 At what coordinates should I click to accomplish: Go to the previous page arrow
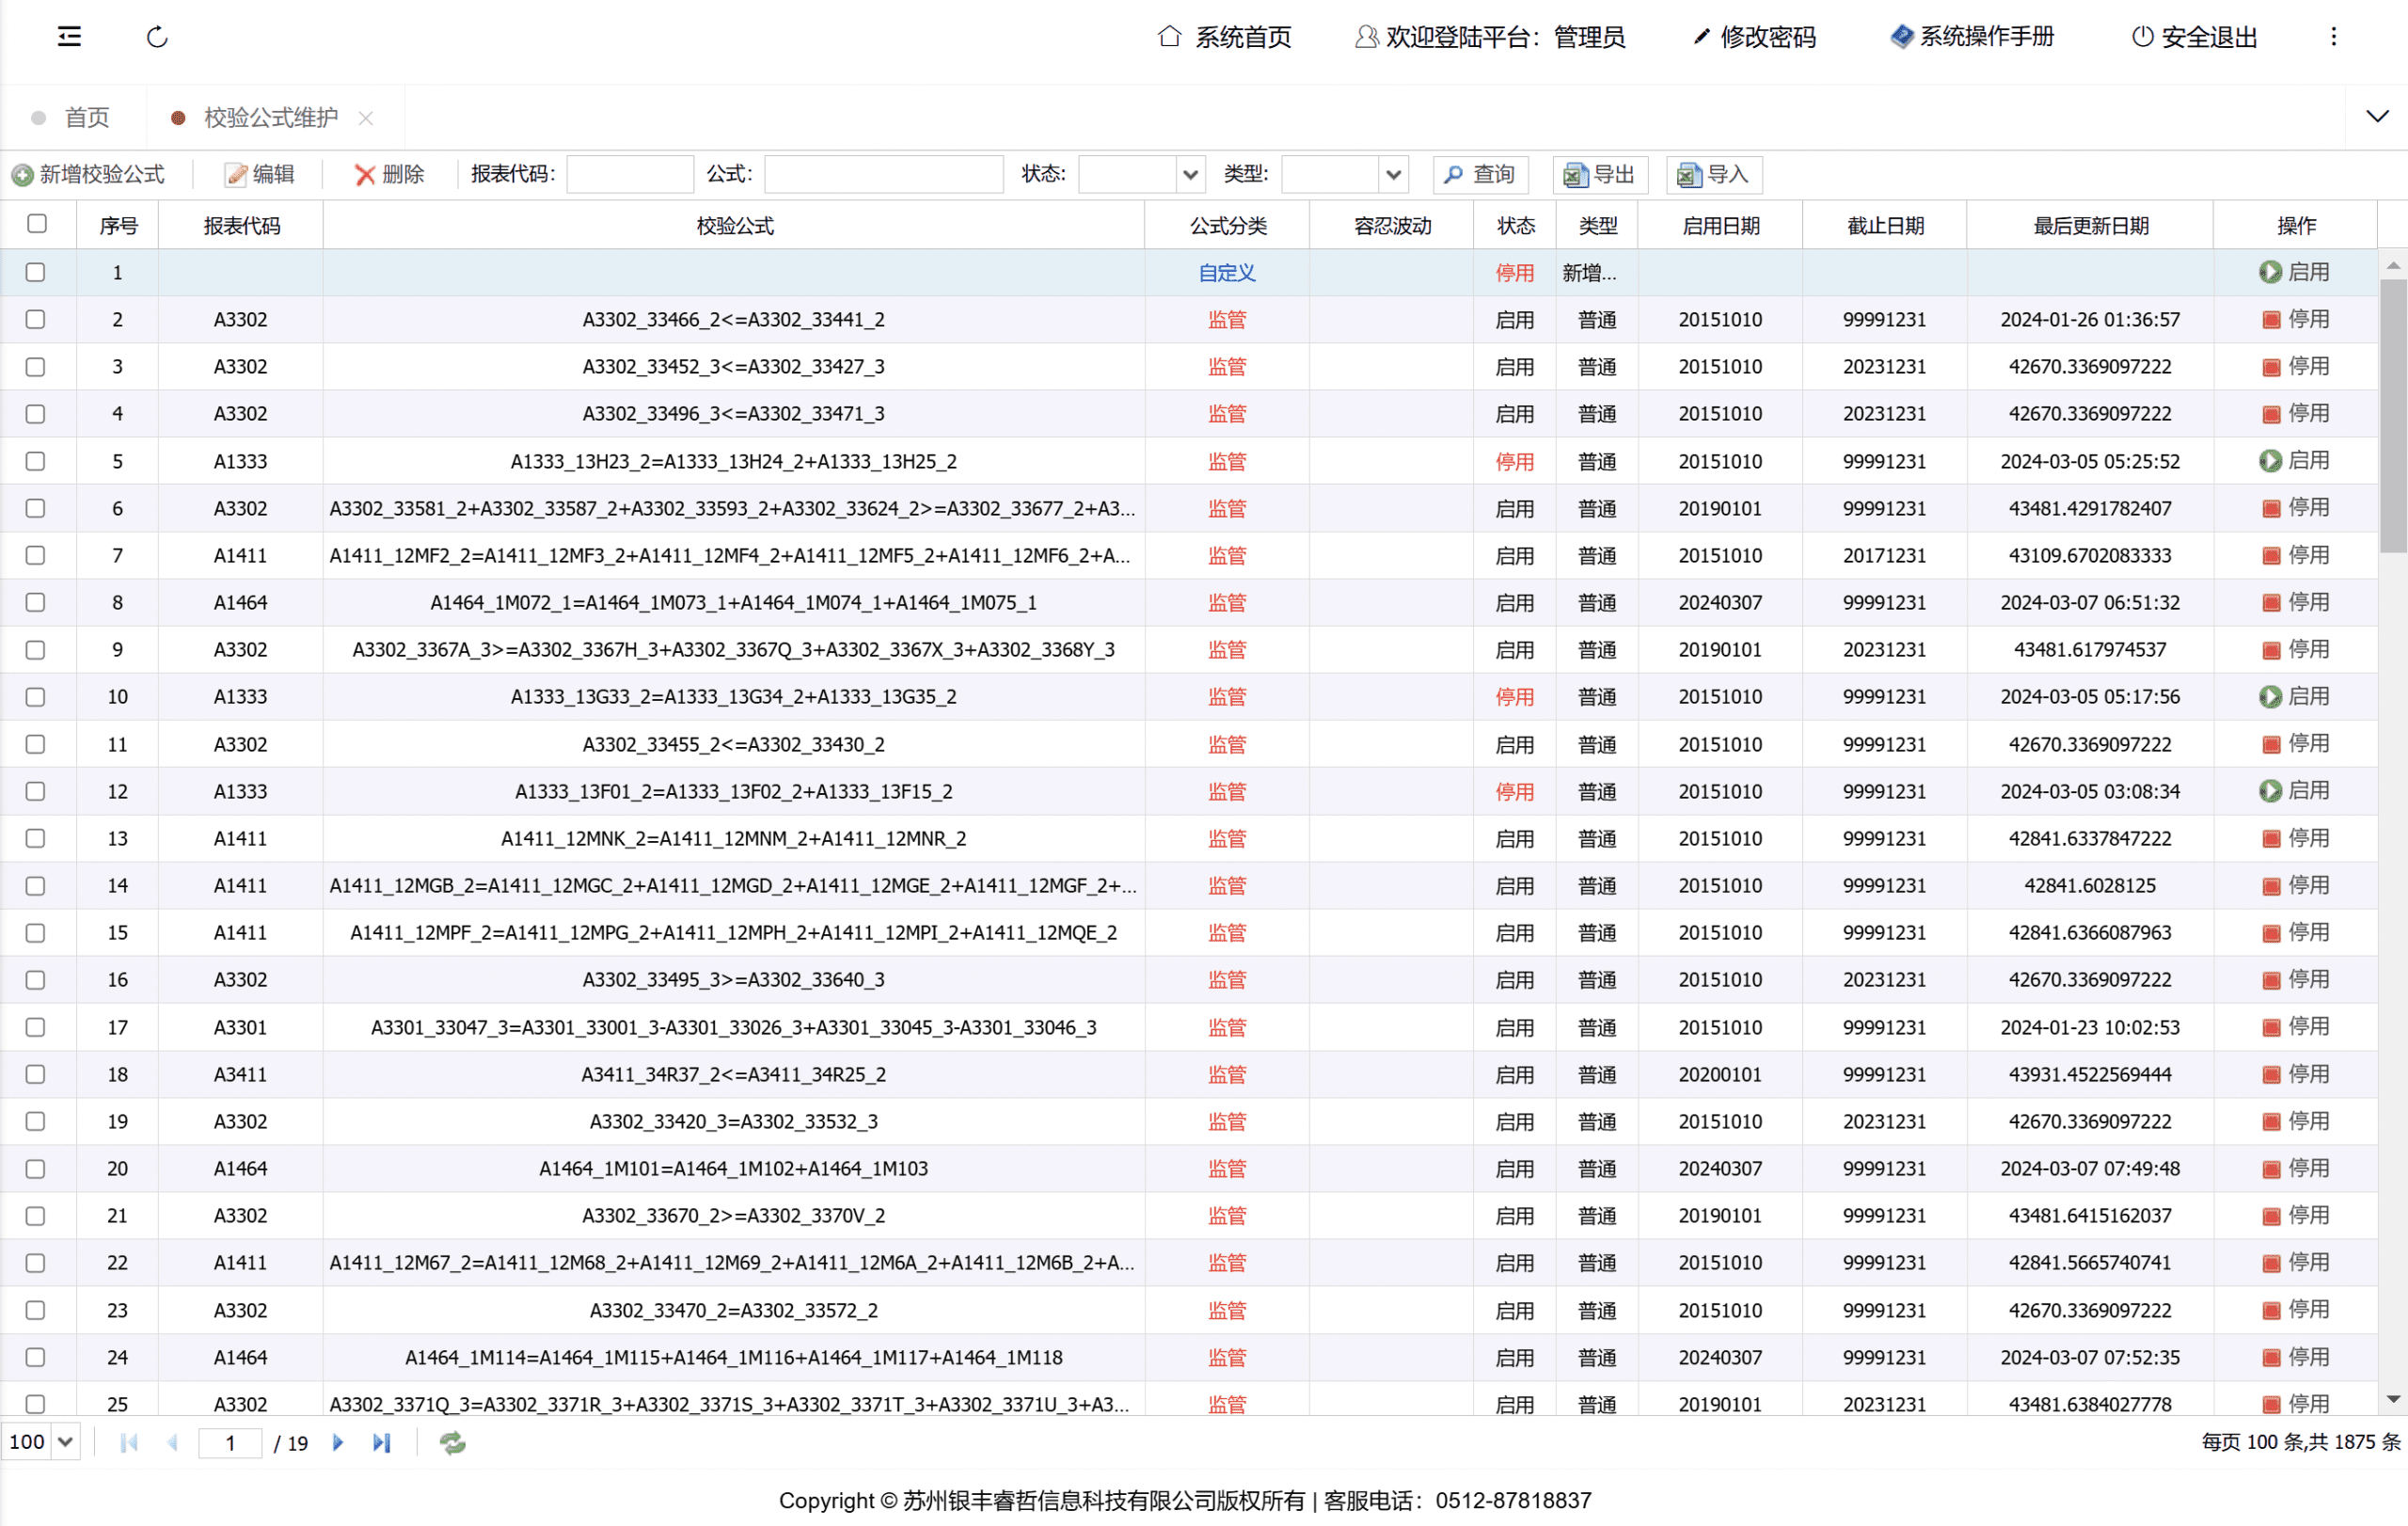coord(173,1443)
